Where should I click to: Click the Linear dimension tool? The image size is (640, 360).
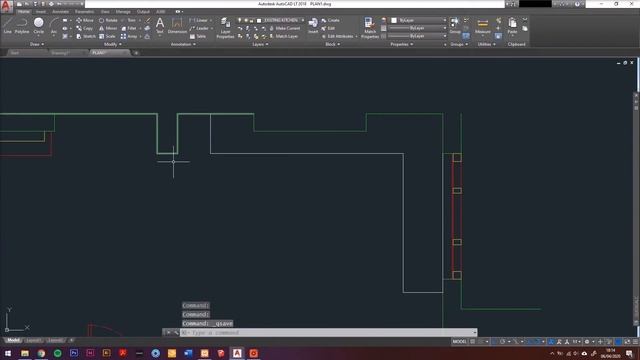(199, 20)
